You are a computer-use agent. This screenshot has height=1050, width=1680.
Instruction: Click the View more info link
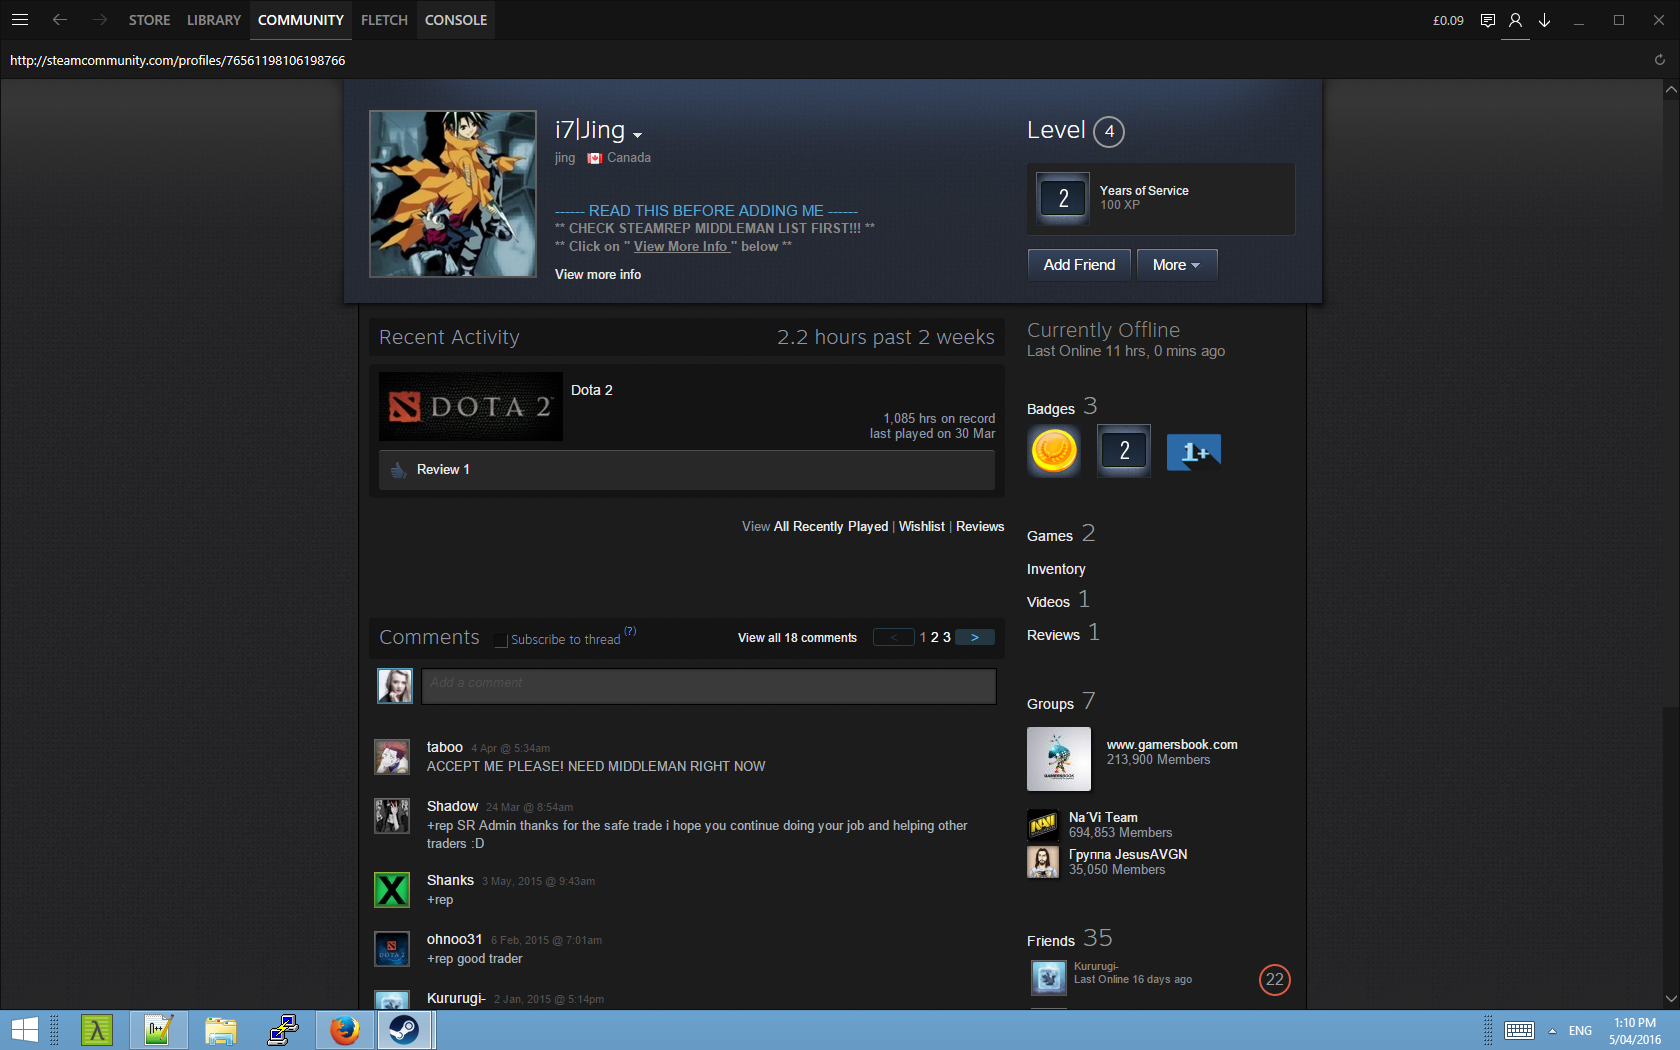(x=598, y=274)
